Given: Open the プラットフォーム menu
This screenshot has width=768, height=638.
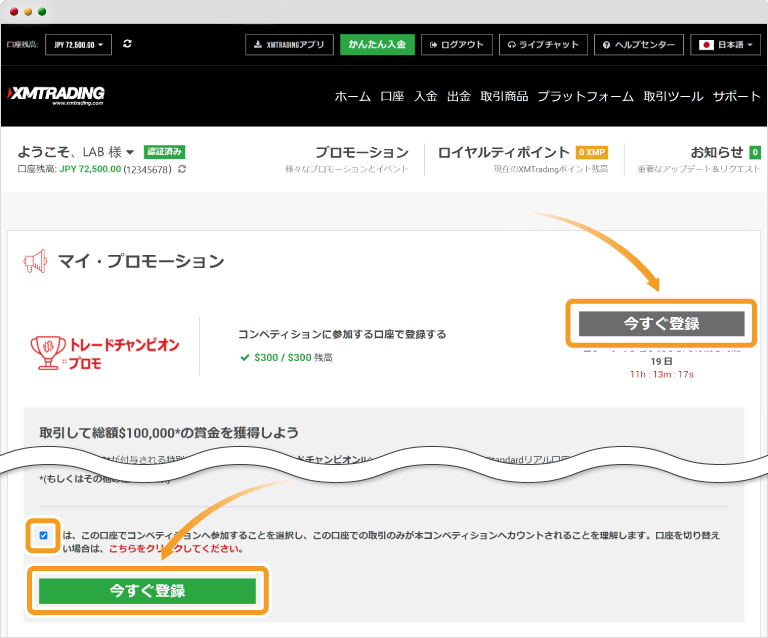Looking at the screenshot, I should [586, 96].
